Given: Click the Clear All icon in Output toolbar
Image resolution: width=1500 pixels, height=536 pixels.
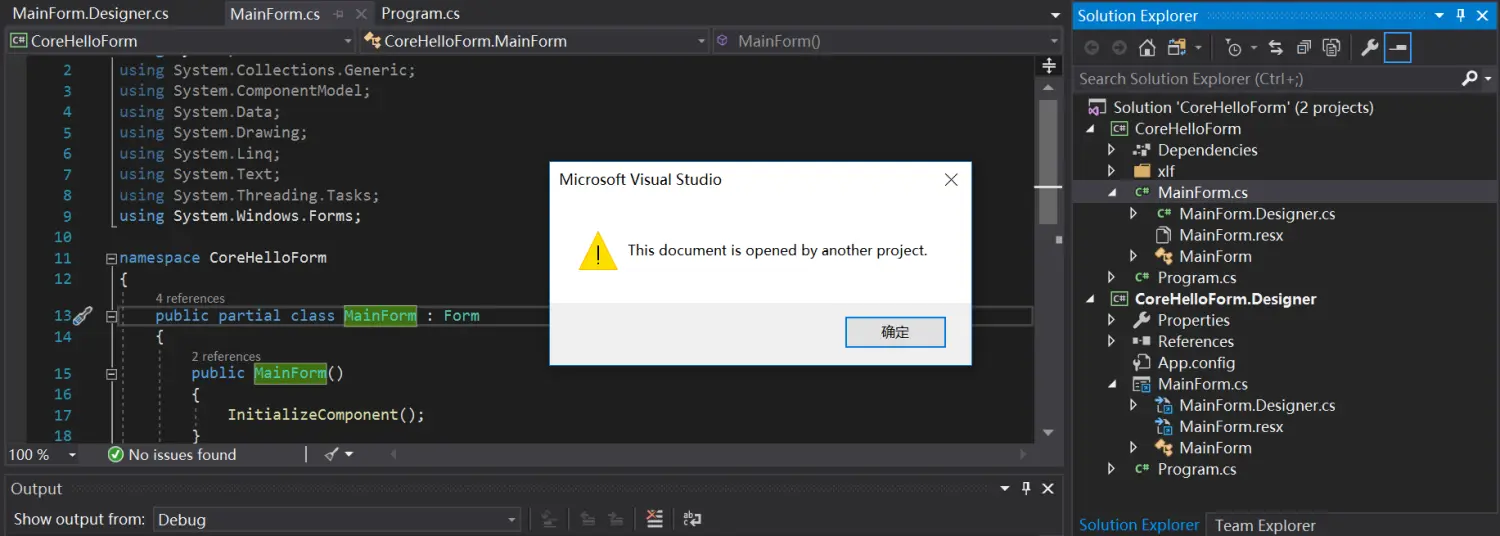Looking at the screenshot, I should pos(654,519).
